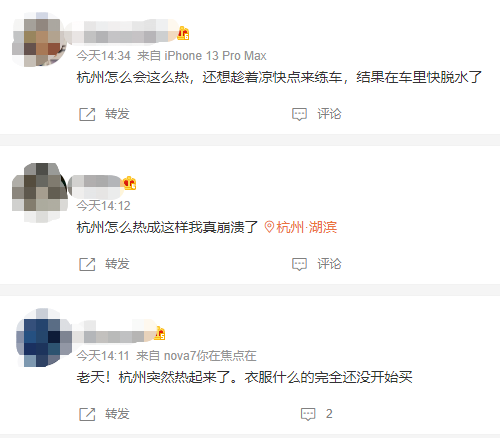This screenshot has width=500, height=438.
Task: Click the blurred username on first post
Action: coord(121,32)
